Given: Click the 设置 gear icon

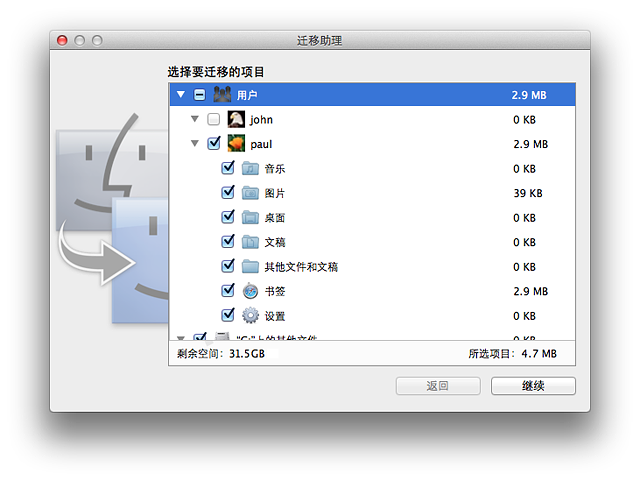Looking at the screenshot, I should (x=250, y=316).
